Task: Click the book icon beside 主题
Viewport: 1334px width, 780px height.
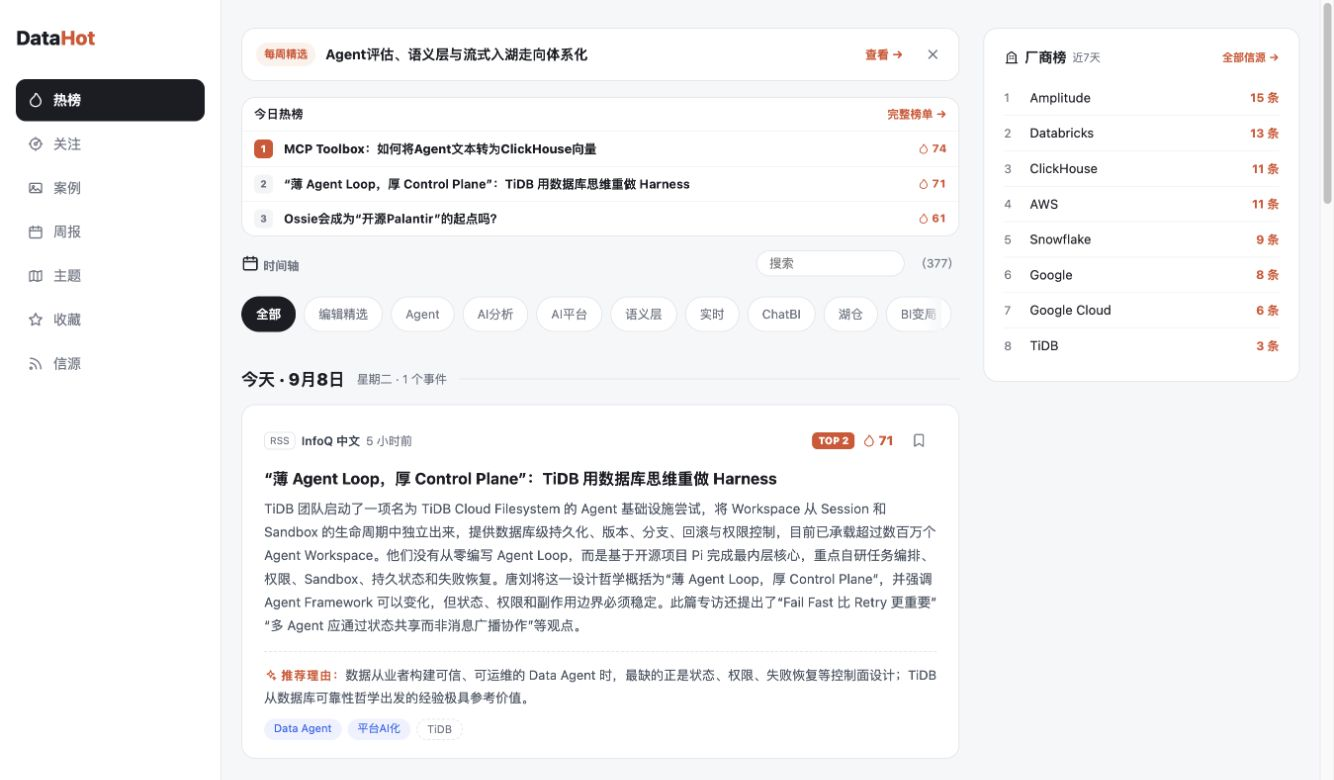Action: tap(36, 276)
